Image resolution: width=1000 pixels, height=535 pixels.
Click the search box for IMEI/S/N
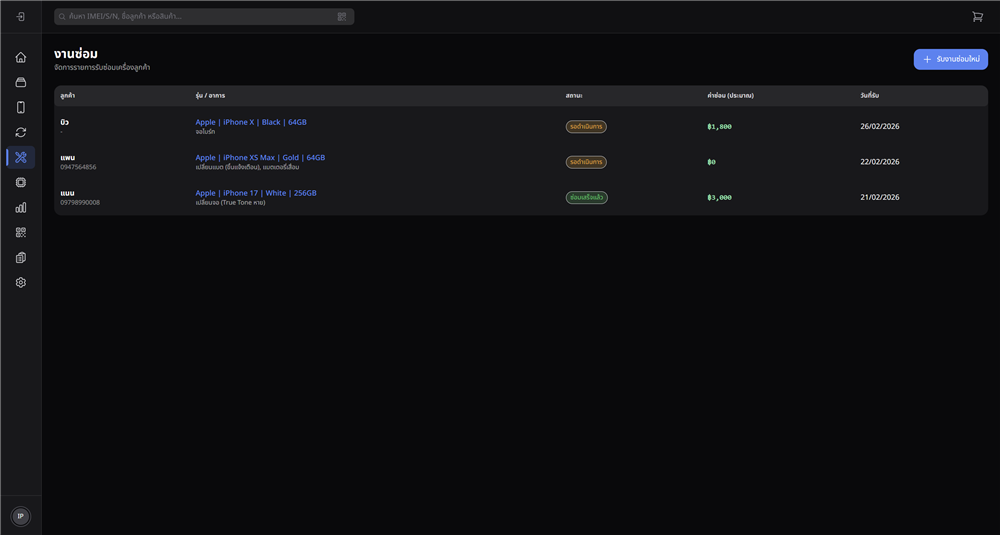(x=203, y=17)
